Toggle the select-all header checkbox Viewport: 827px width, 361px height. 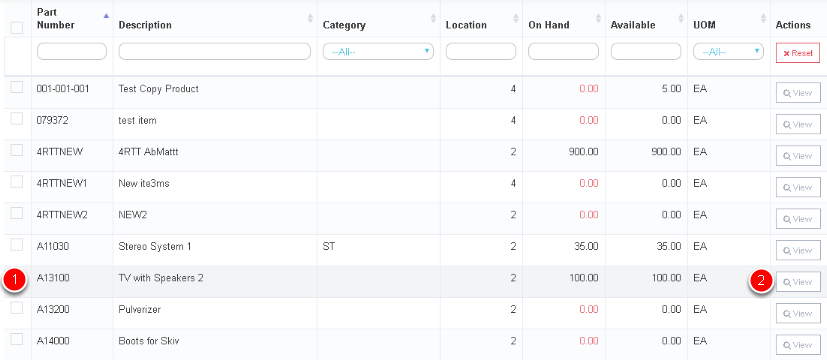coord(17,27)
